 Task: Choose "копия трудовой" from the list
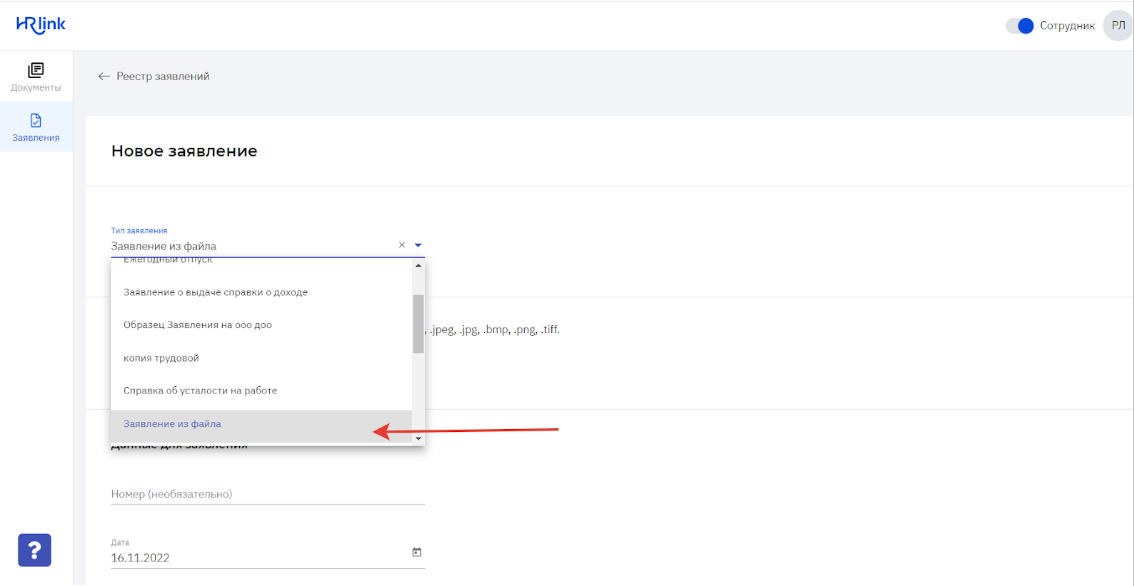point(161,358)
